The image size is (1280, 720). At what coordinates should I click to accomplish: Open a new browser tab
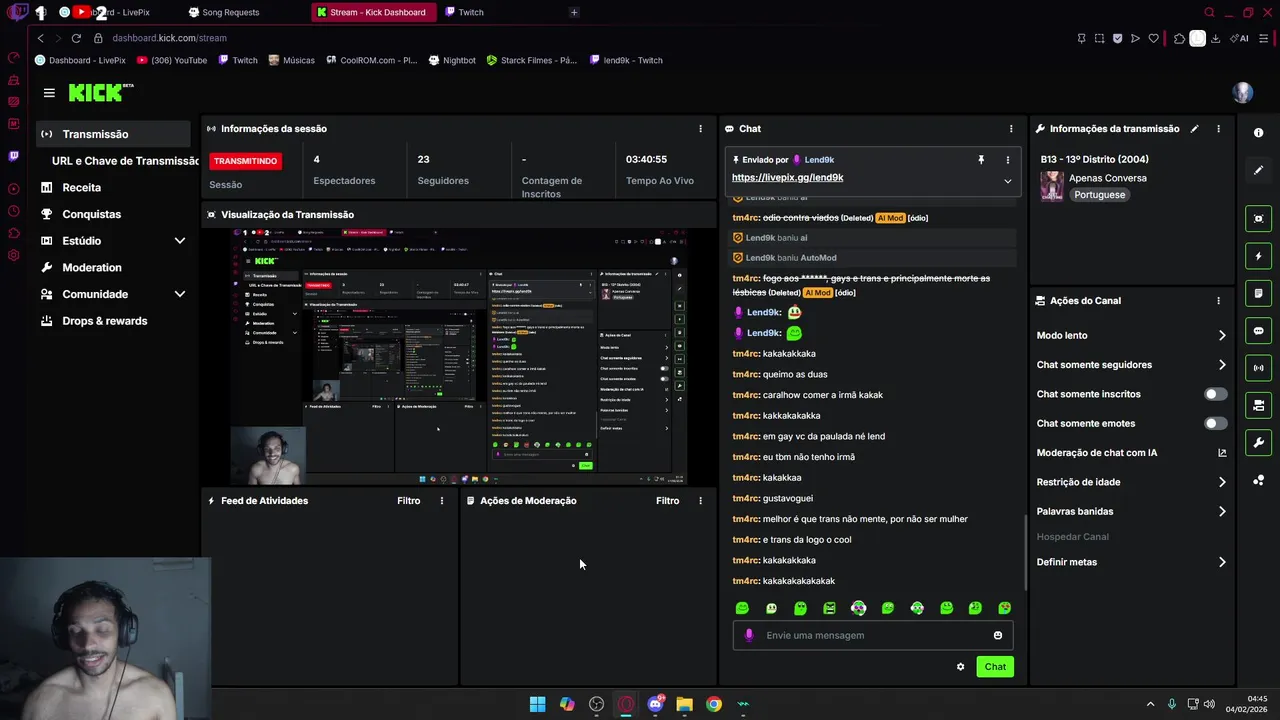click(573, 12)
